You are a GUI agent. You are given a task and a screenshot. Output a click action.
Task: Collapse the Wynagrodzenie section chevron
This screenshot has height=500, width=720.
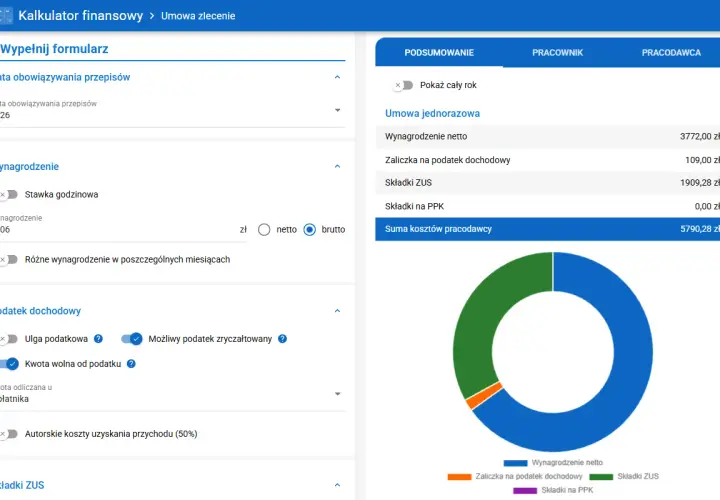click(338, 166)
